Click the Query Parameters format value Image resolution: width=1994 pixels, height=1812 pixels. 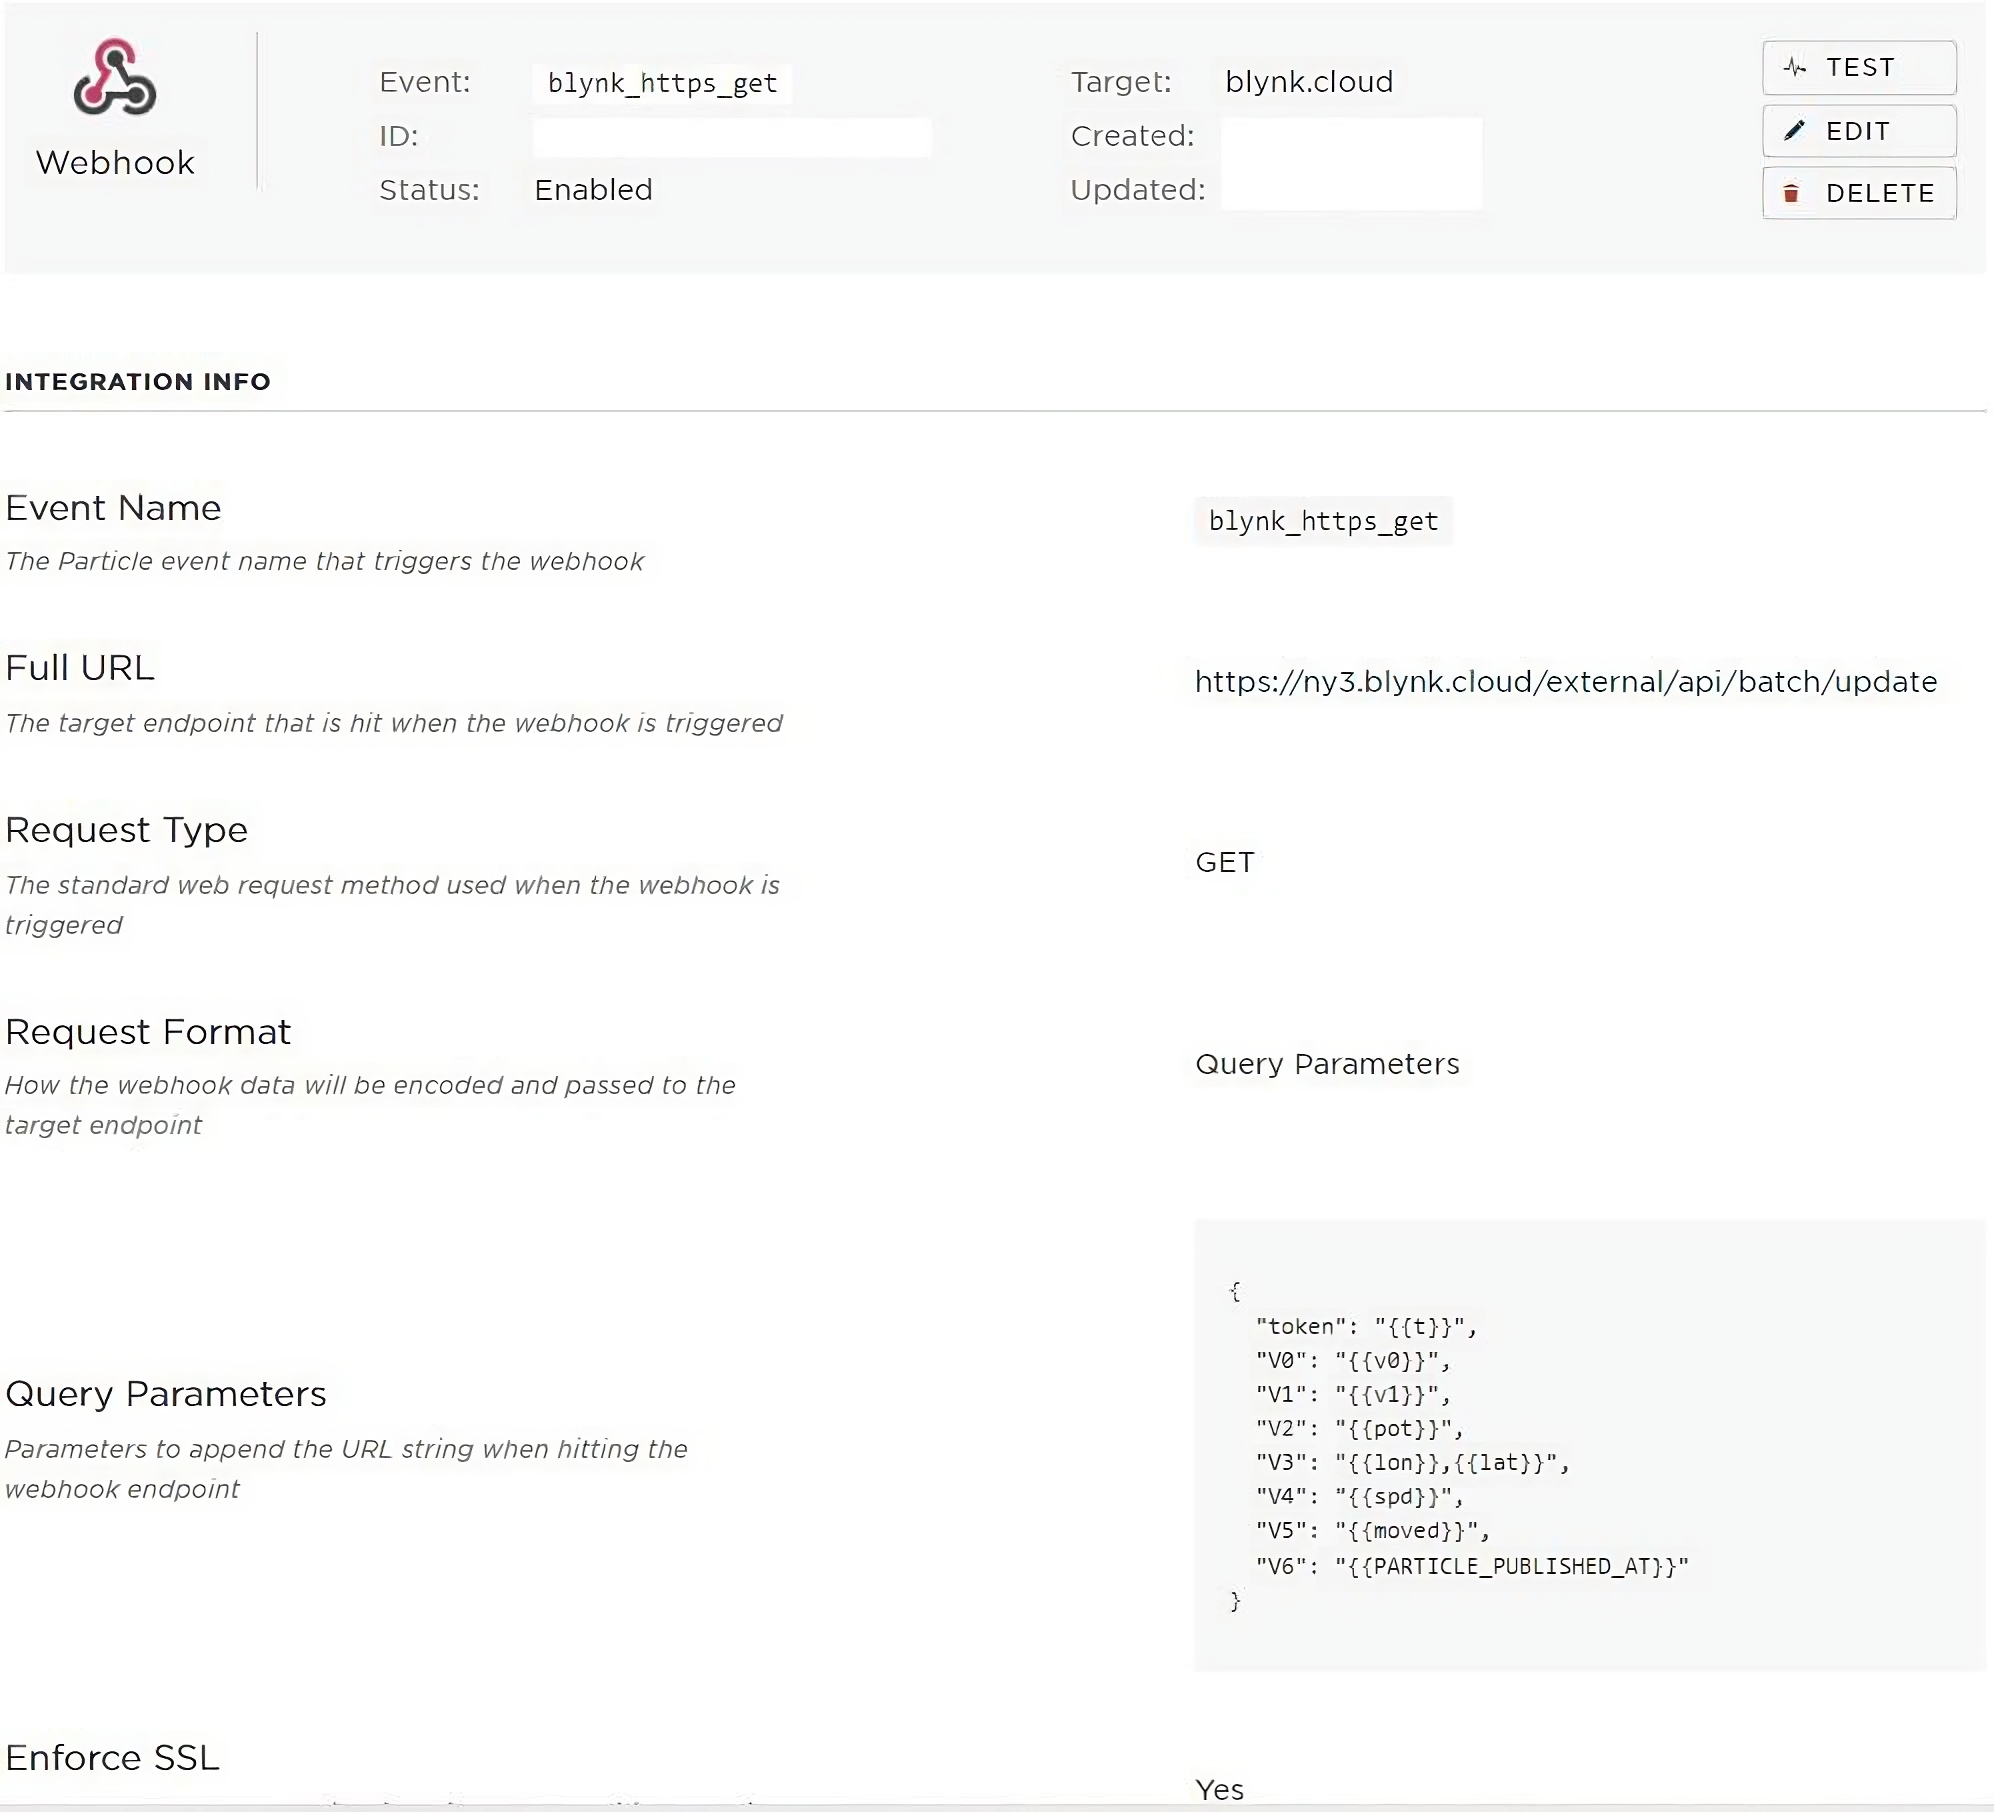point(1327,1064)
